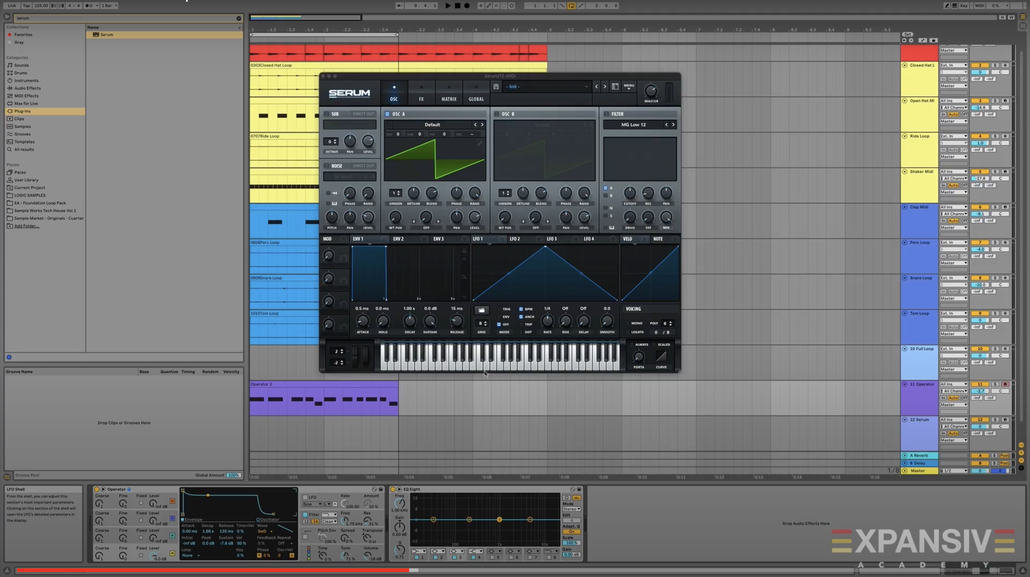Enable the OSC B oscillator
Image resolution: width=1030 pixels, height=577 pixels.
(x=497, y=114)
